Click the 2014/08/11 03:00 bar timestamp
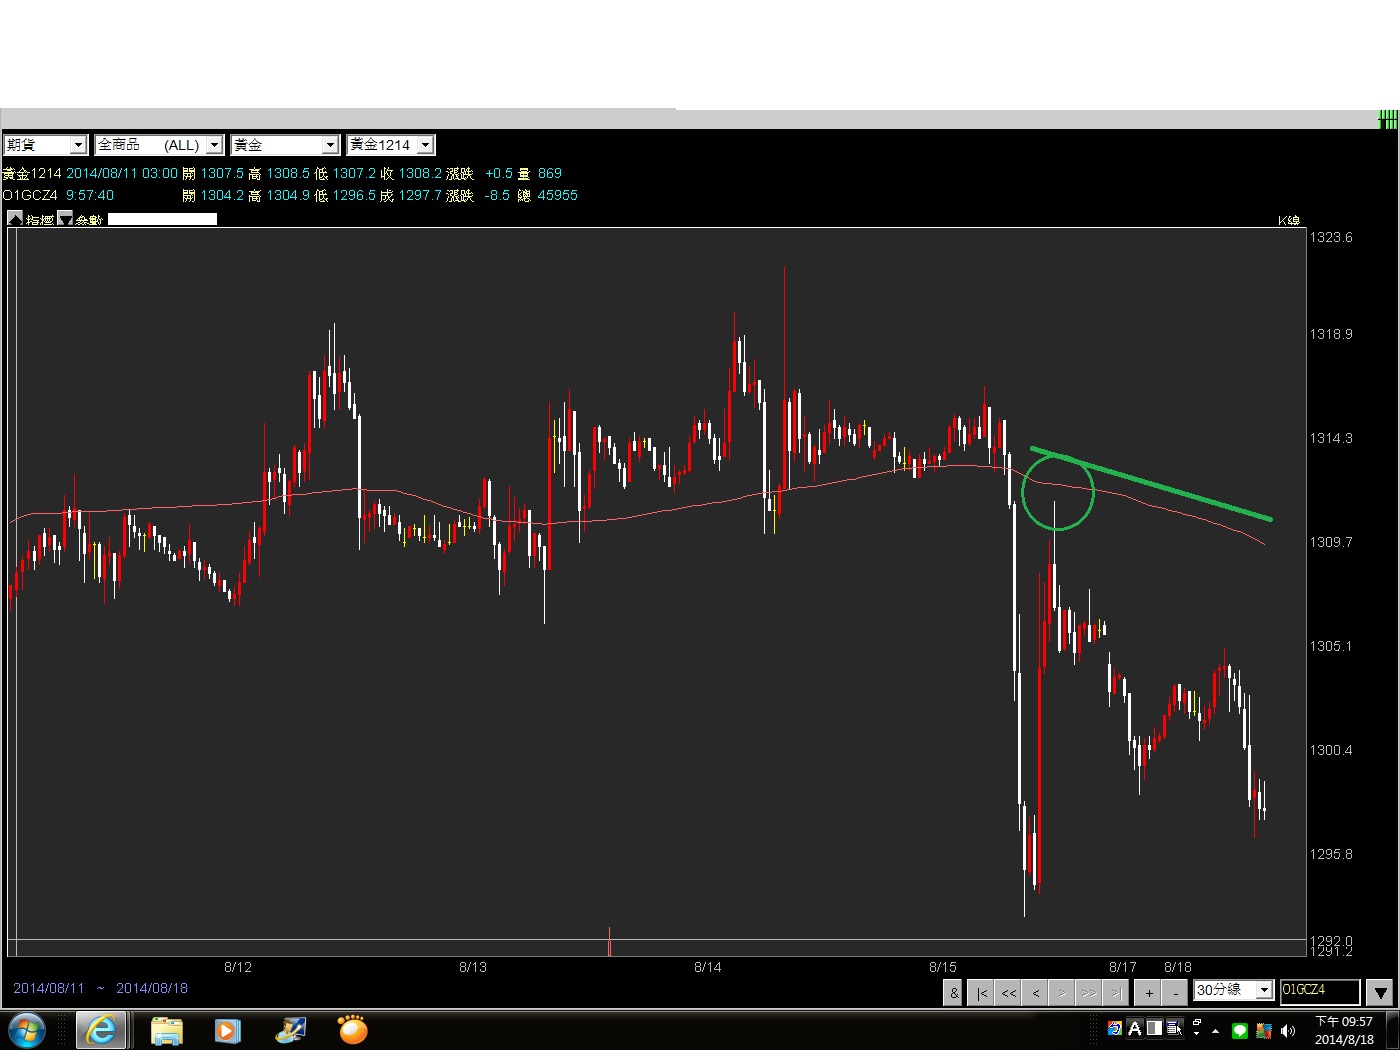This screenshot has width=1400, height=1050. pyautogui.click(x=122, y=173)
